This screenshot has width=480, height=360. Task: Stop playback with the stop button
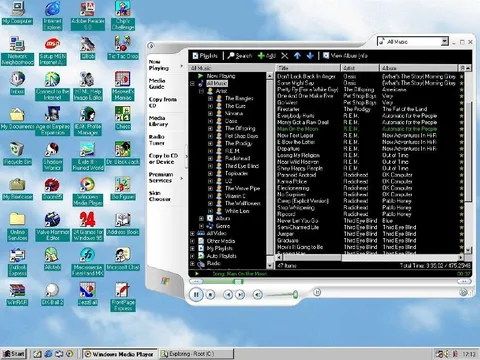click(210, 295)
